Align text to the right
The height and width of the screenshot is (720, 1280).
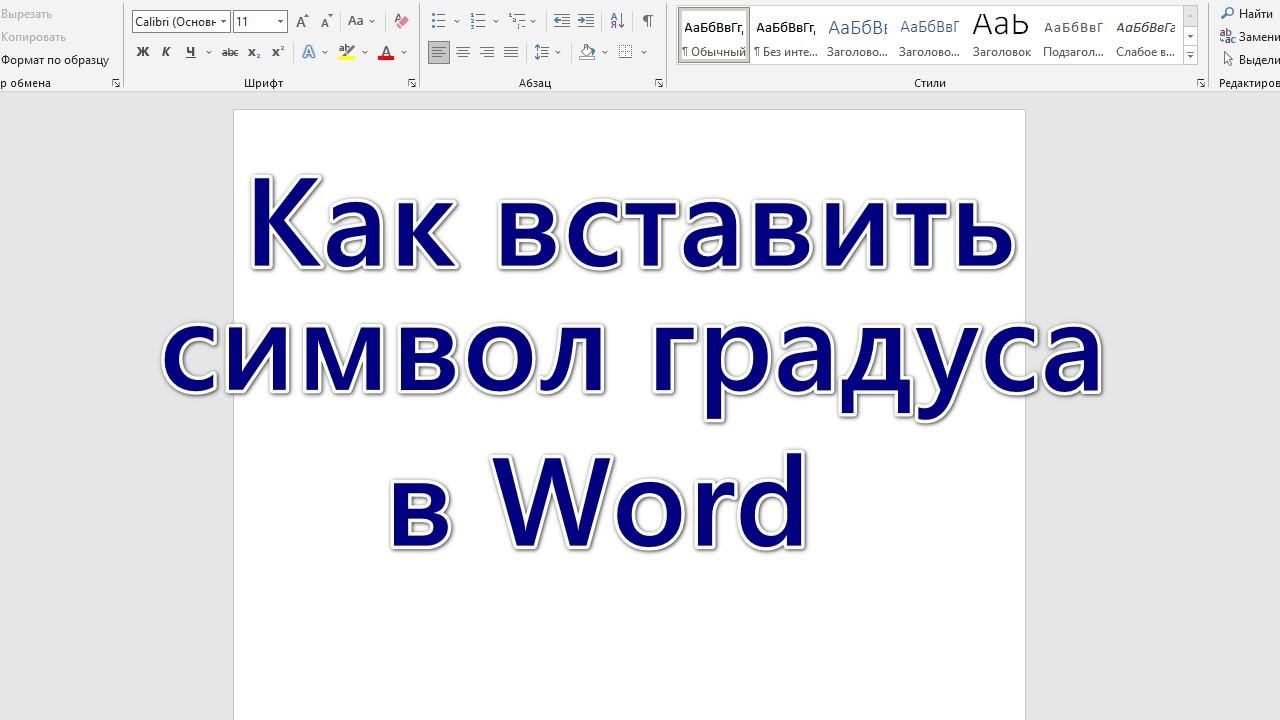click(x=487, y=52)
